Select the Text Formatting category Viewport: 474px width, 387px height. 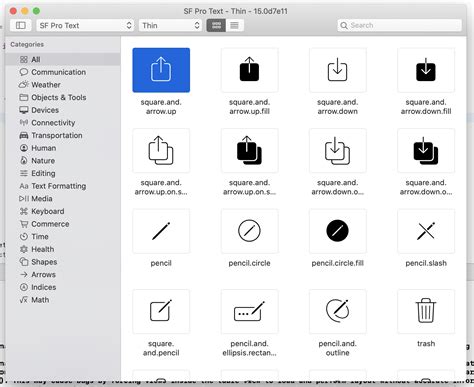click(63, 186)
